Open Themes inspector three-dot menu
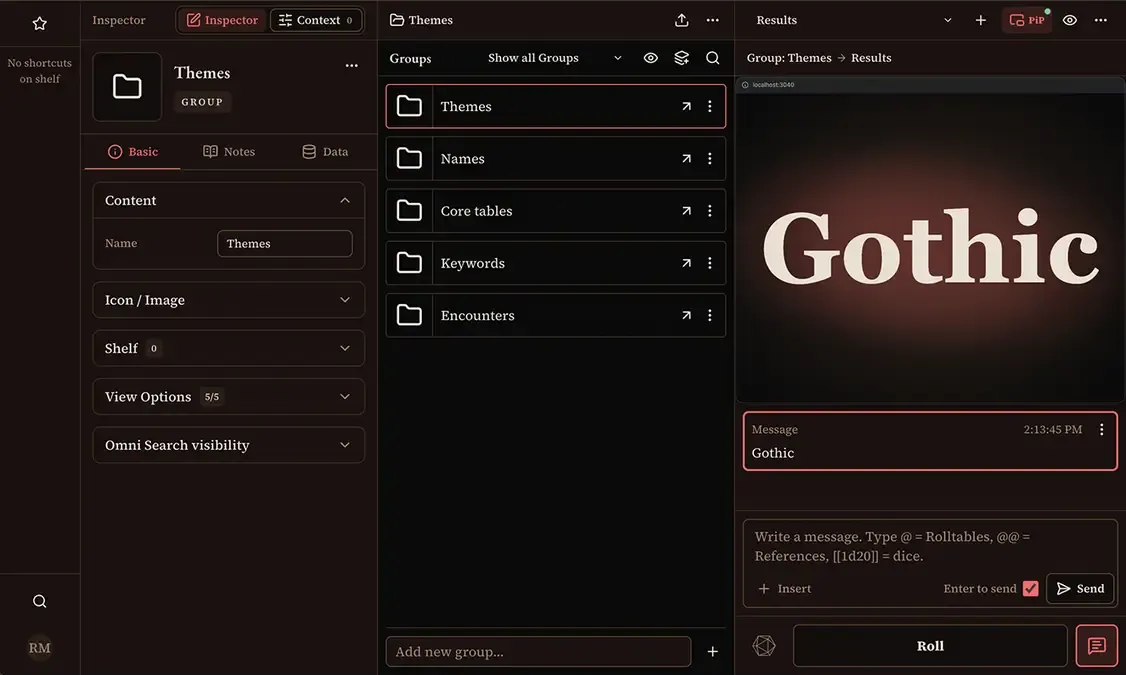This screenshot has width=1126, height=675. [x=351, y=65]
